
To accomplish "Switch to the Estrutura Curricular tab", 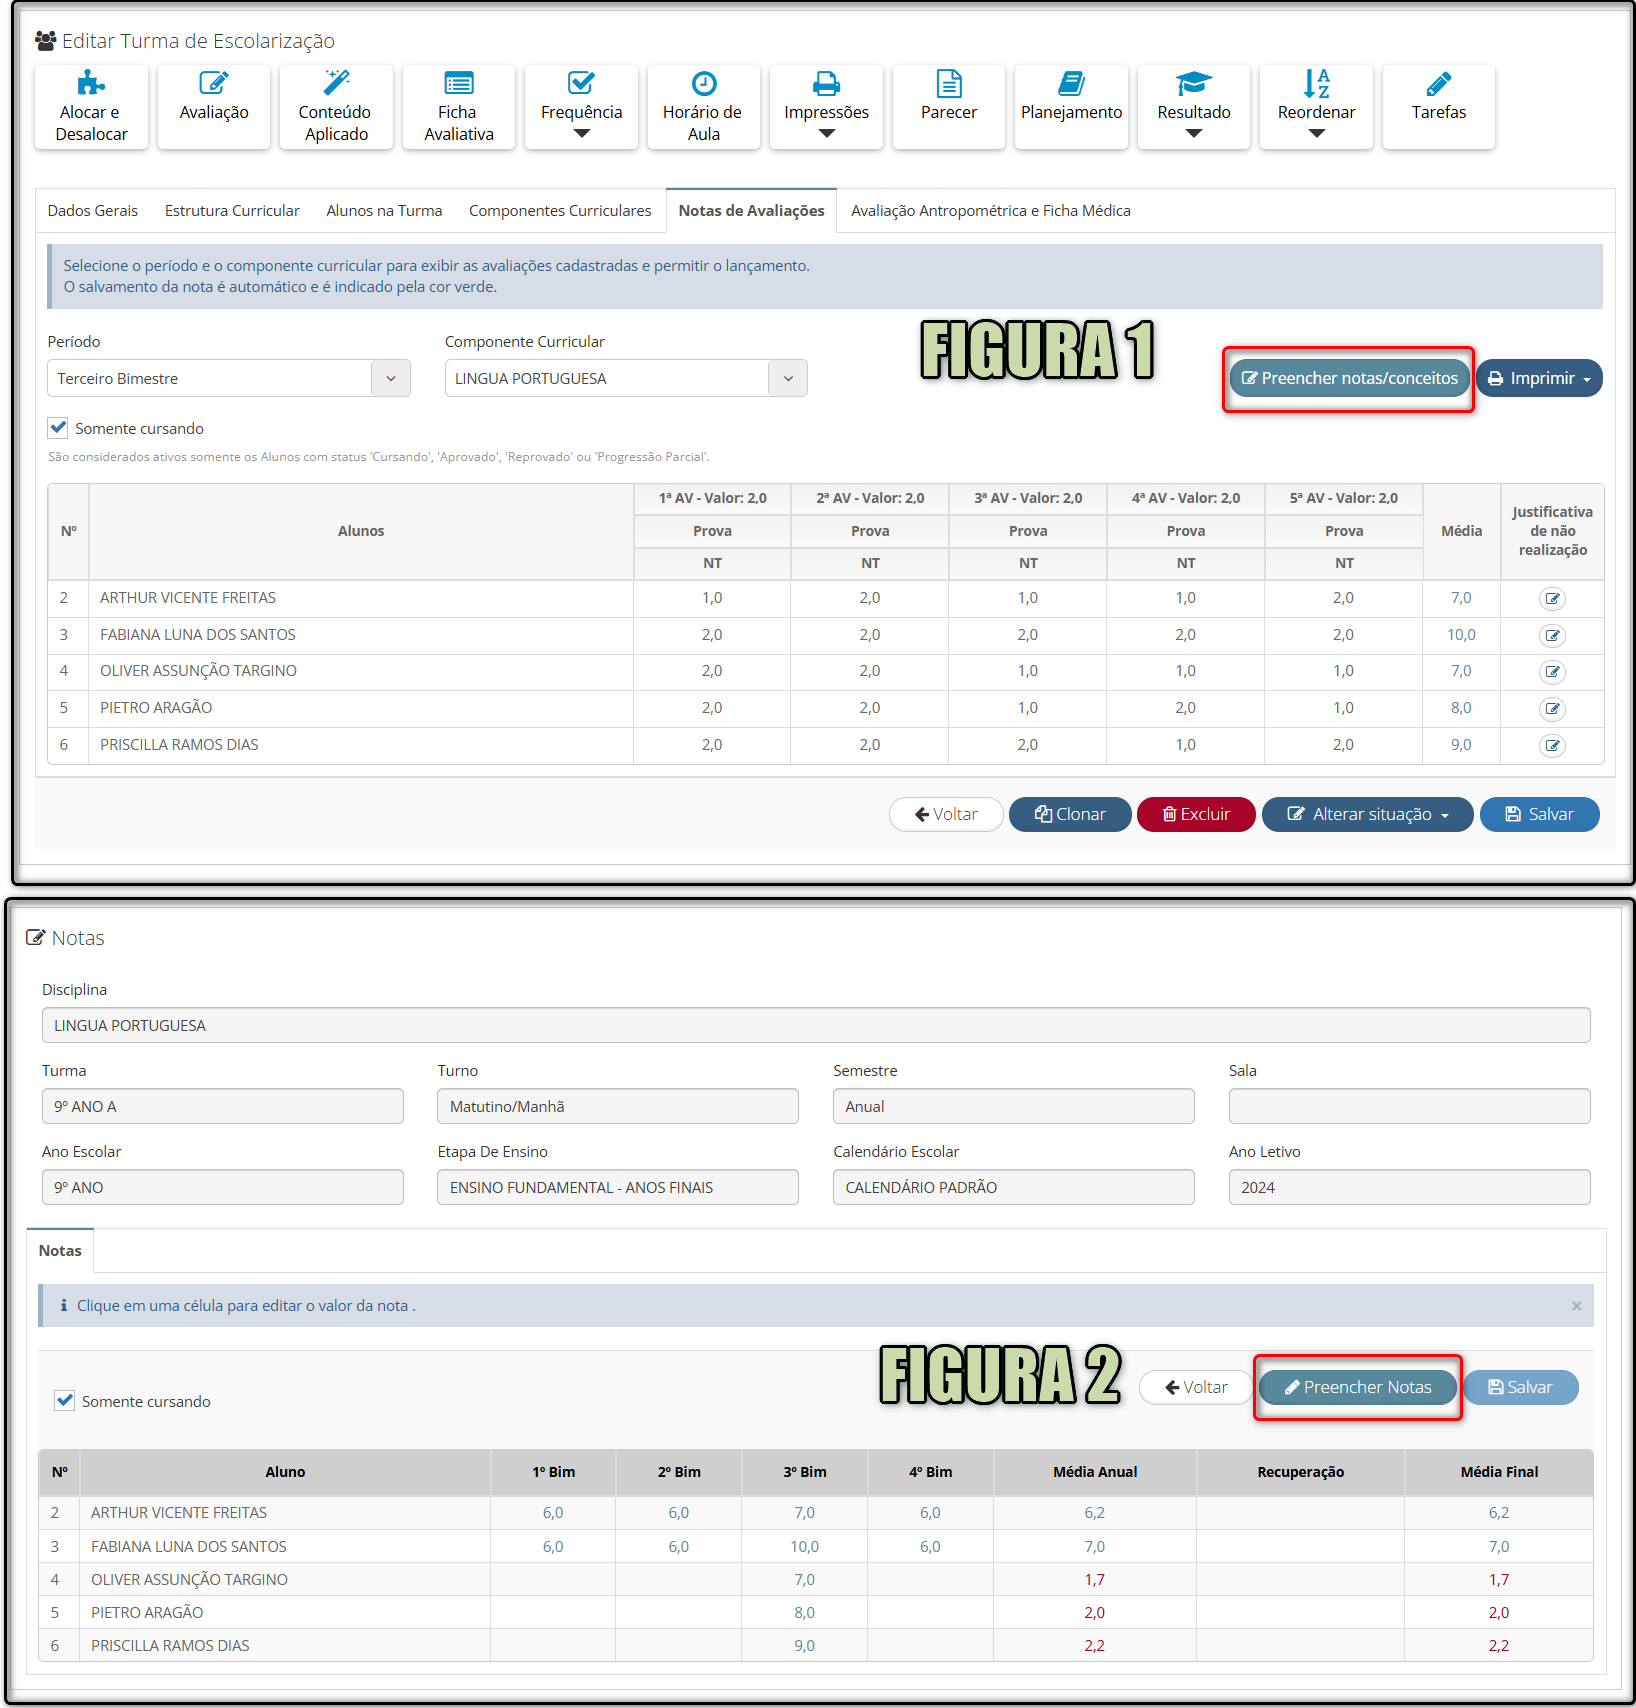I will [x=232, y=211].
